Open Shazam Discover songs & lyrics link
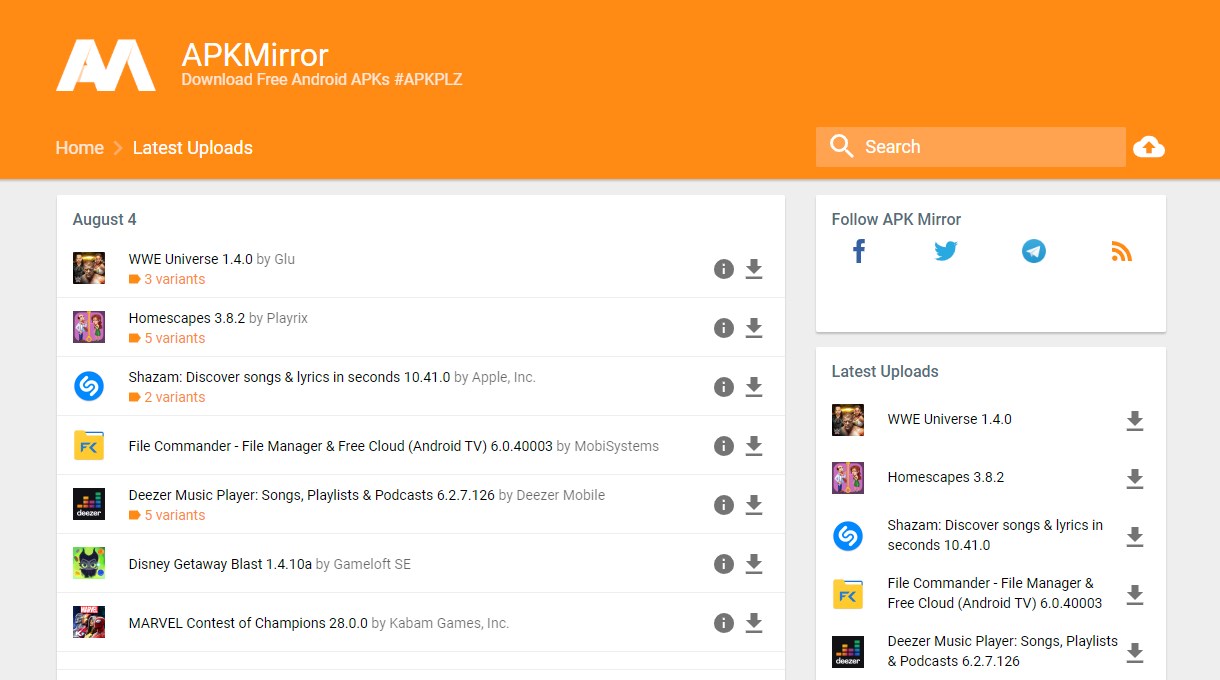 click(289, 377)
